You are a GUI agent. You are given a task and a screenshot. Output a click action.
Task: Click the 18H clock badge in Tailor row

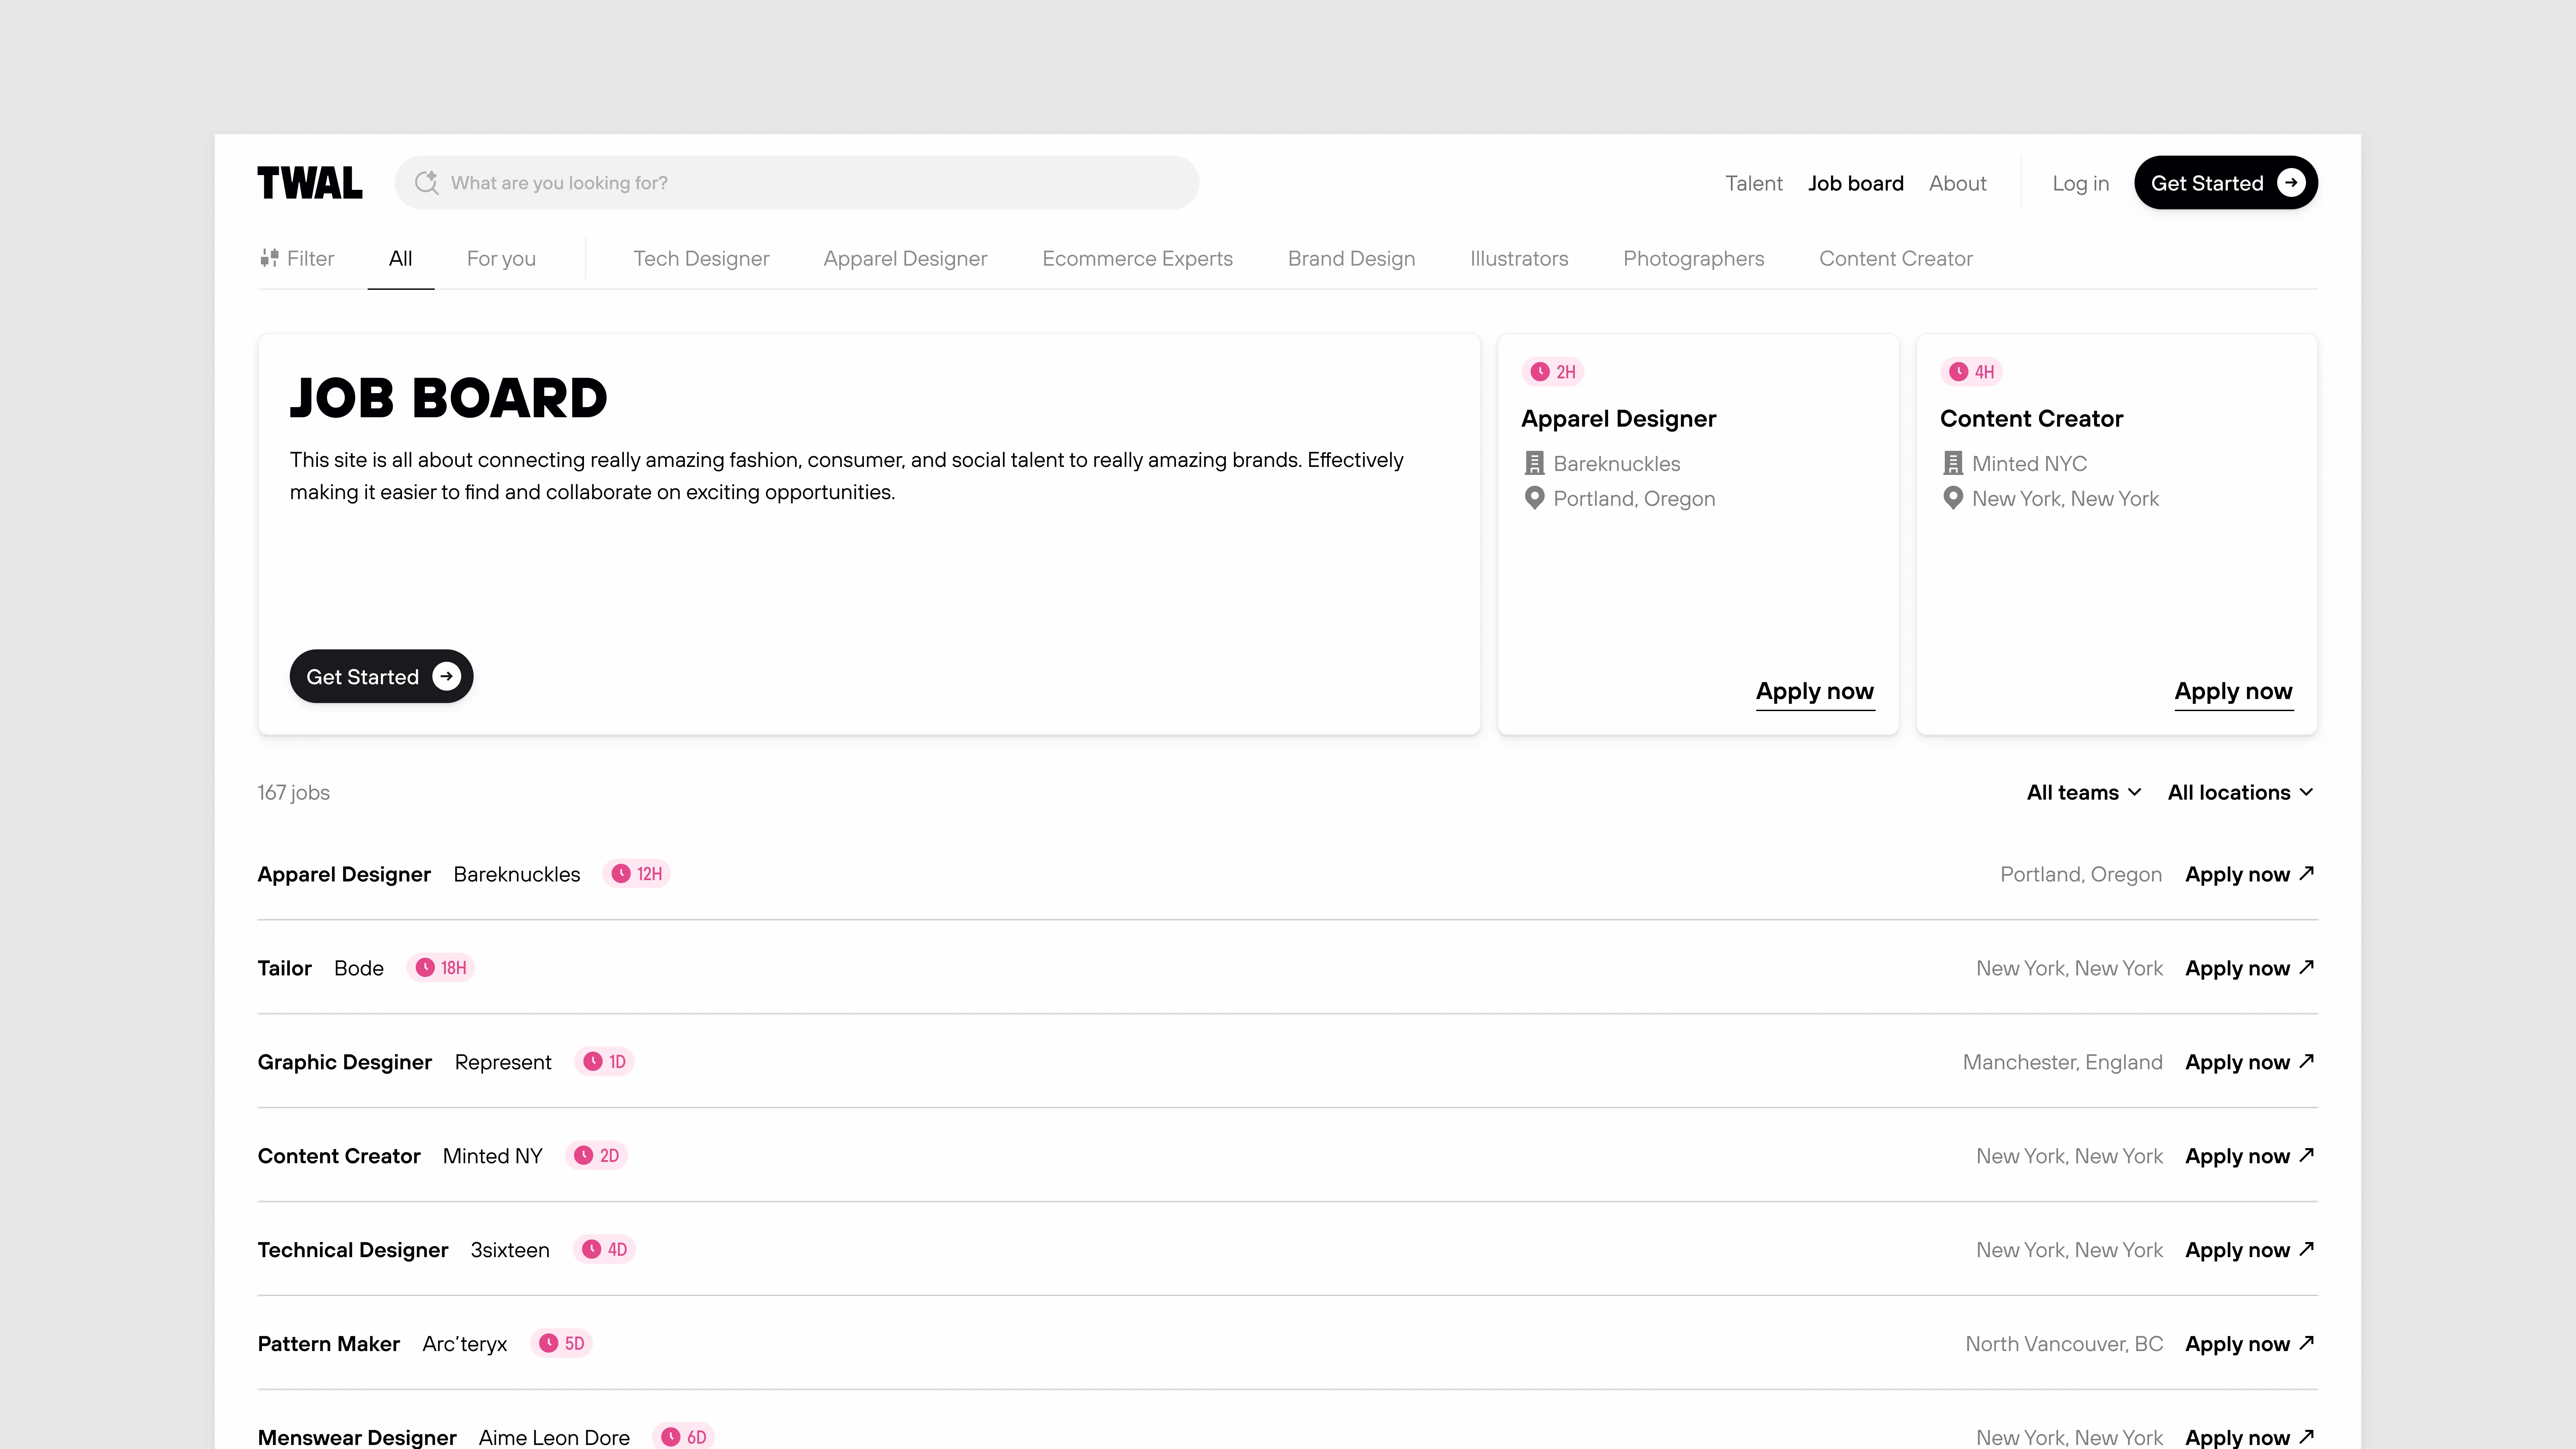tap(441, 968)
